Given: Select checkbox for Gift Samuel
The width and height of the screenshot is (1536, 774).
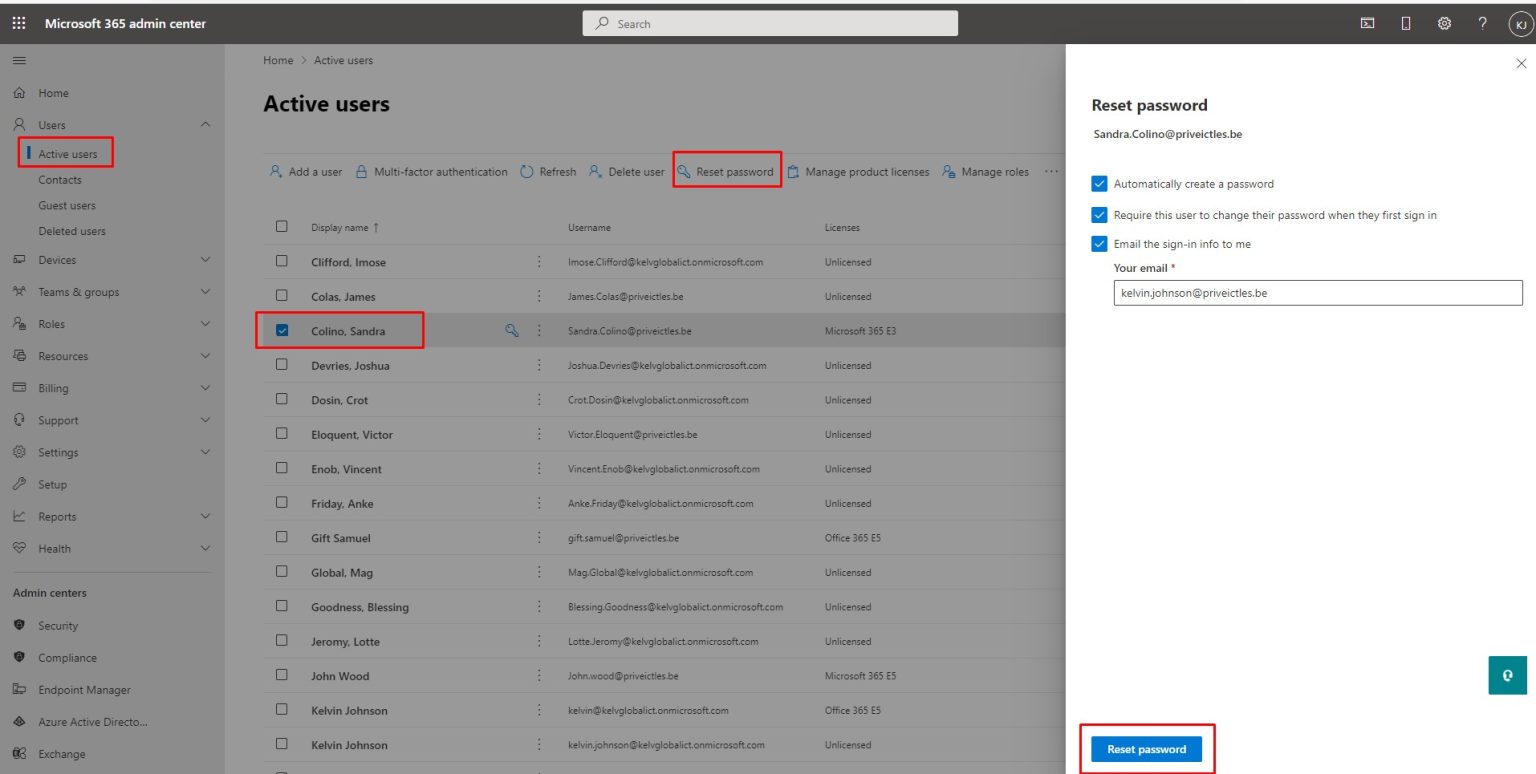Looking at the screenshot, I should coord(282,537).
